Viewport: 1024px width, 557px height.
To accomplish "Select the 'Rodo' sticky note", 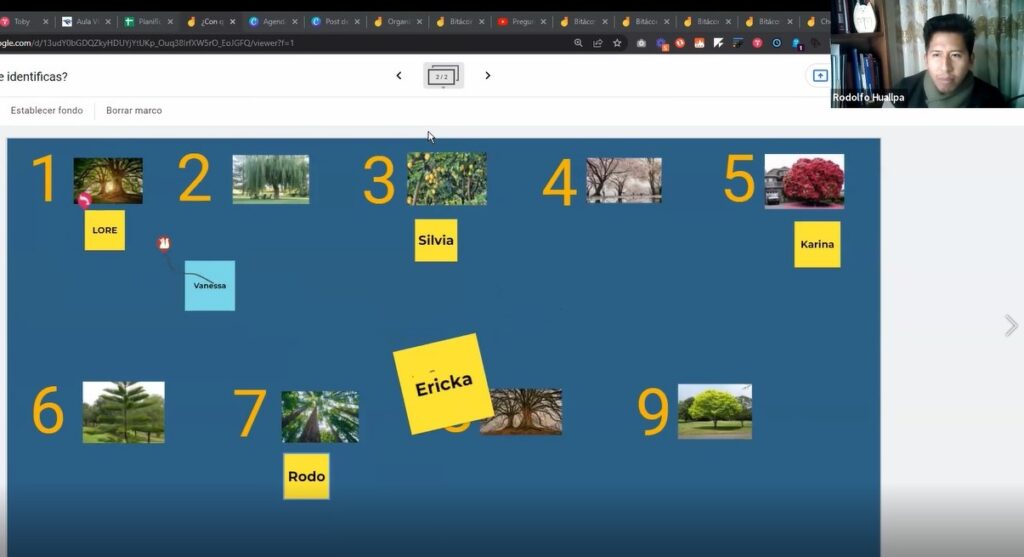I will [306, 476].
